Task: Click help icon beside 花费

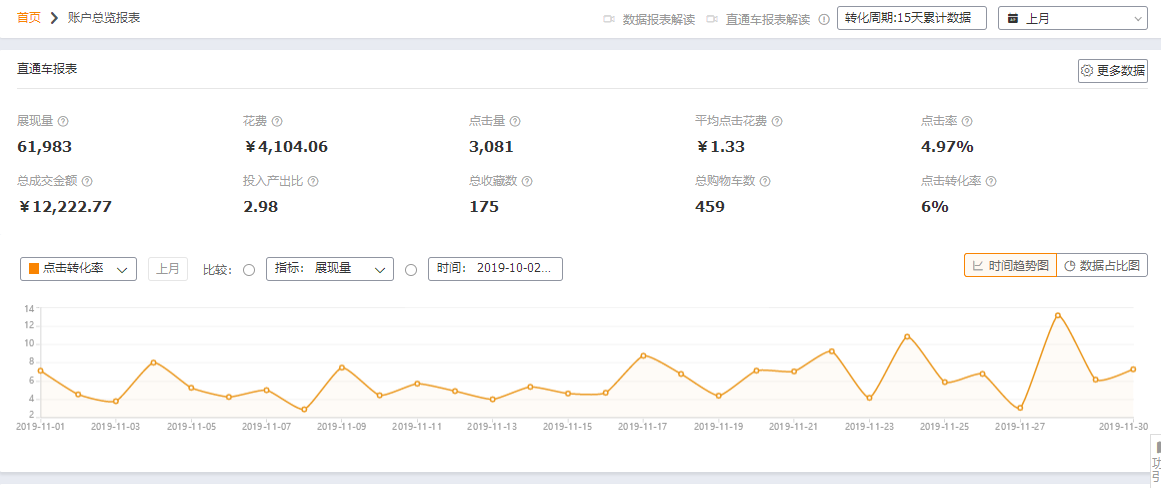Action: [x=276, y=122]
